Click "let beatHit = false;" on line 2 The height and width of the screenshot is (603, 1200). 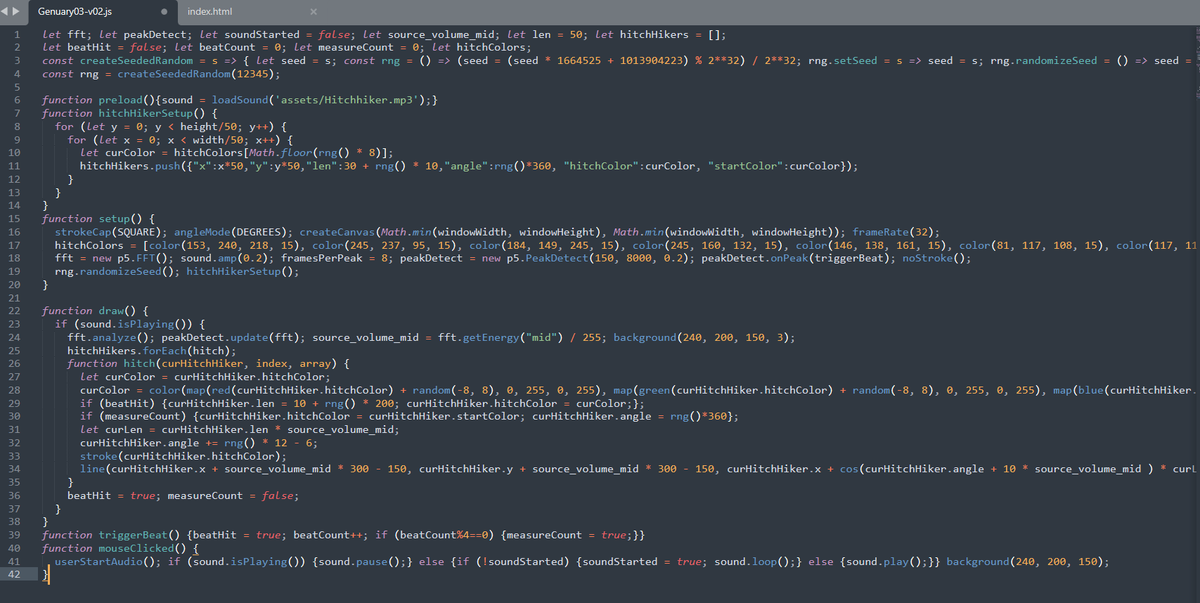[105, 47]
